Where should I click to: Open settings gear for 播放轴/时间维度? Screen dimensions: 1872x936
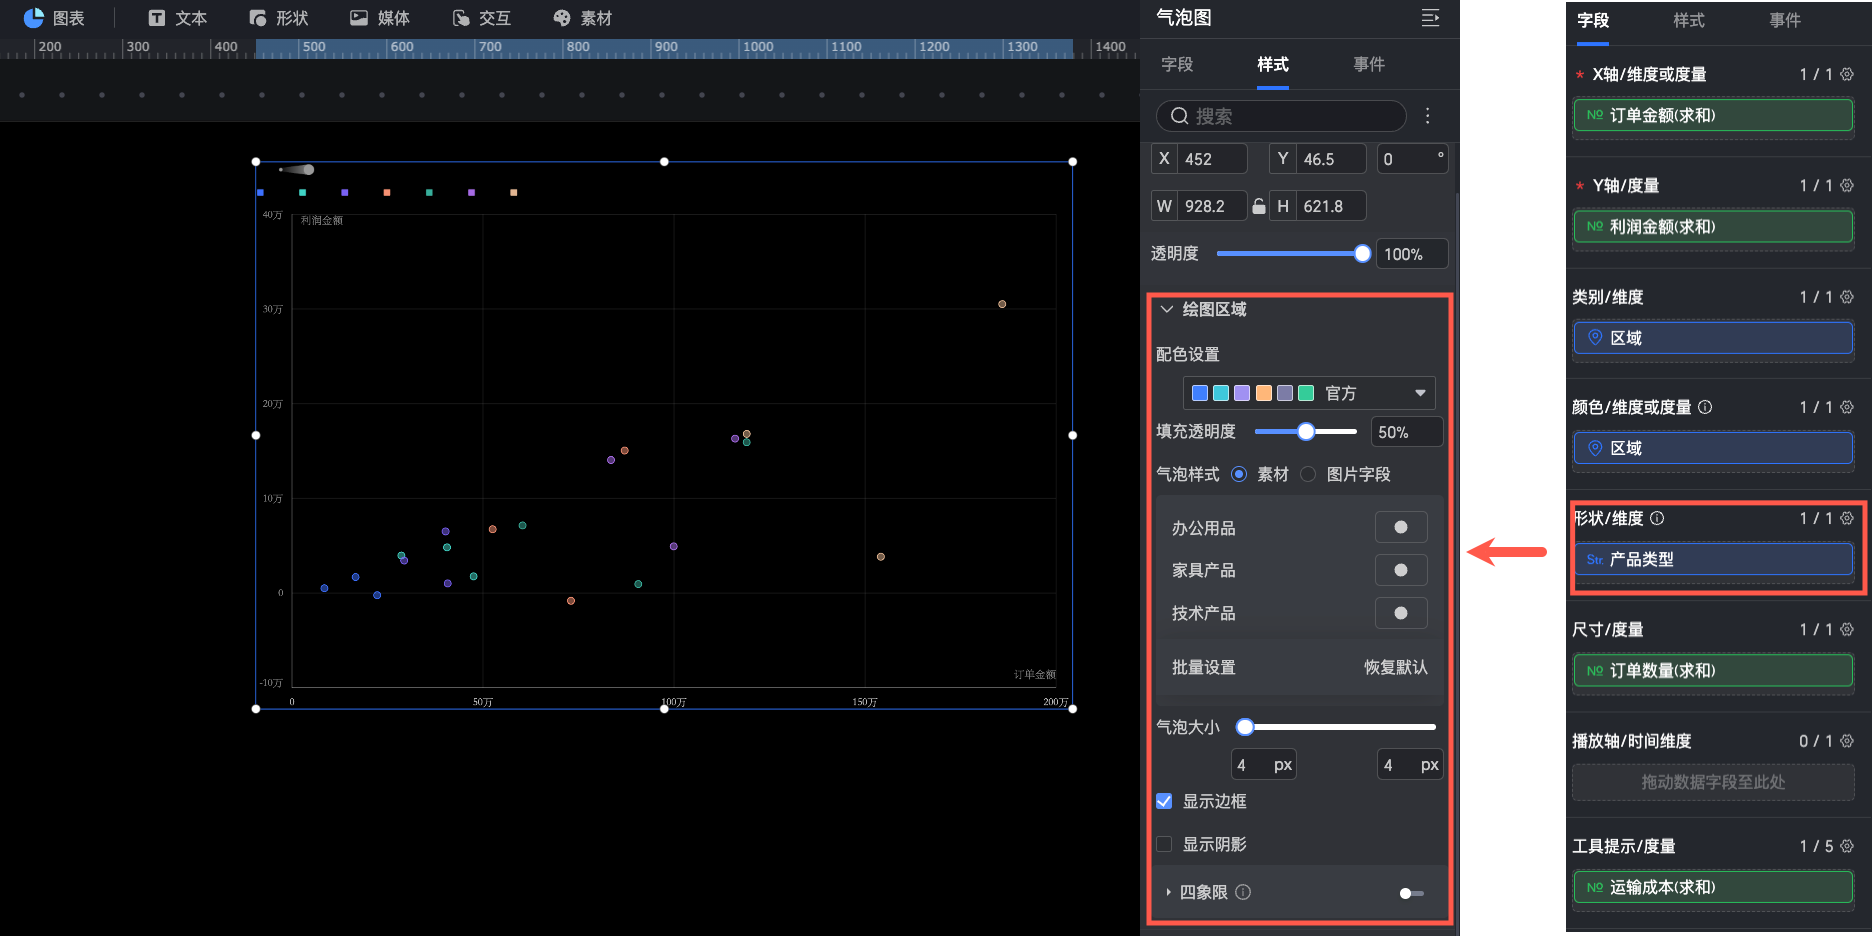tap(1847, 741)
